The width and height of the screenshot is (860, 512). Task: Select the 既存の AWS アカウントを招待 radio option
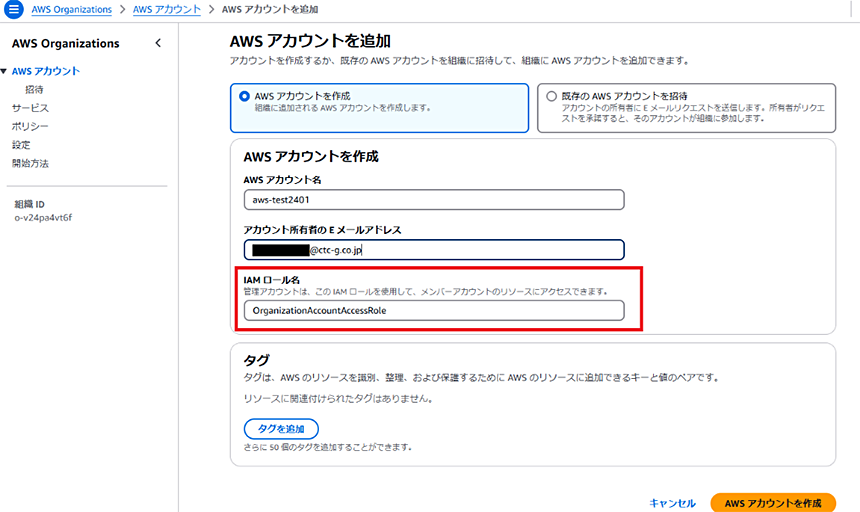click(551, 96)
